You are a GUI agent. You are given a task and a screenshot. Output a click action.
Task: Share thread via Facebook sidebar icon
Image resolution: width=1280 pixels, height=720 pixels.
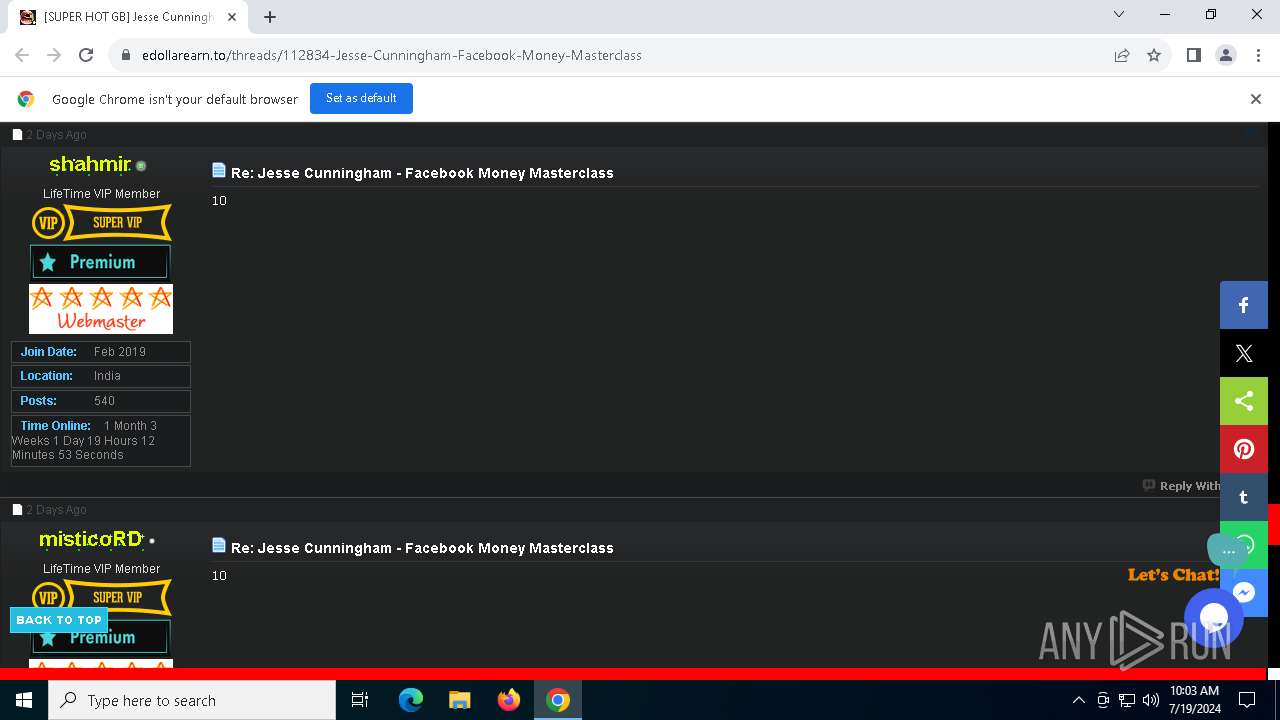click(1244, 305)
